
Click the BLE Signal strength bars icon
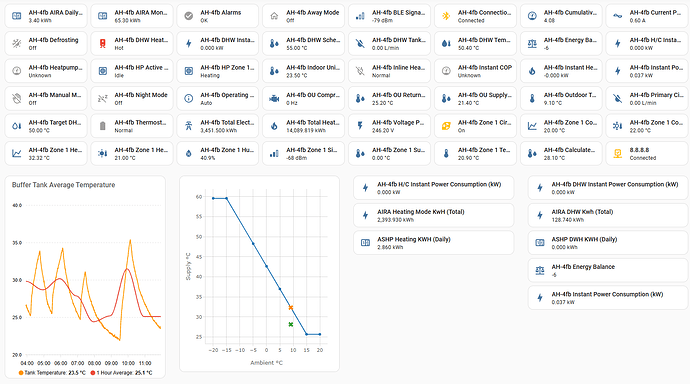click(360, 16)
